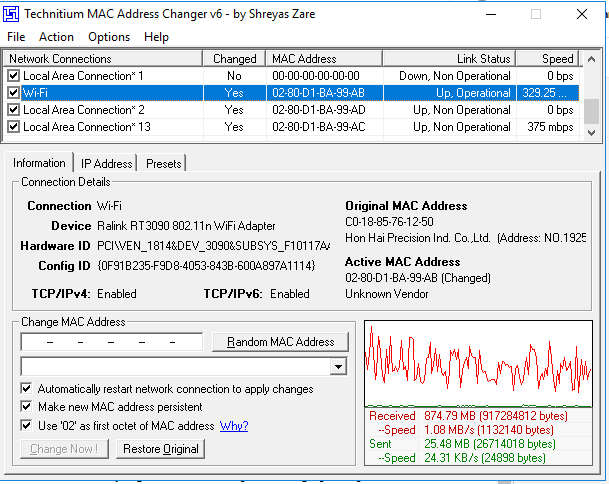
Task: Click the Config ID value
Action: [206, 266]
